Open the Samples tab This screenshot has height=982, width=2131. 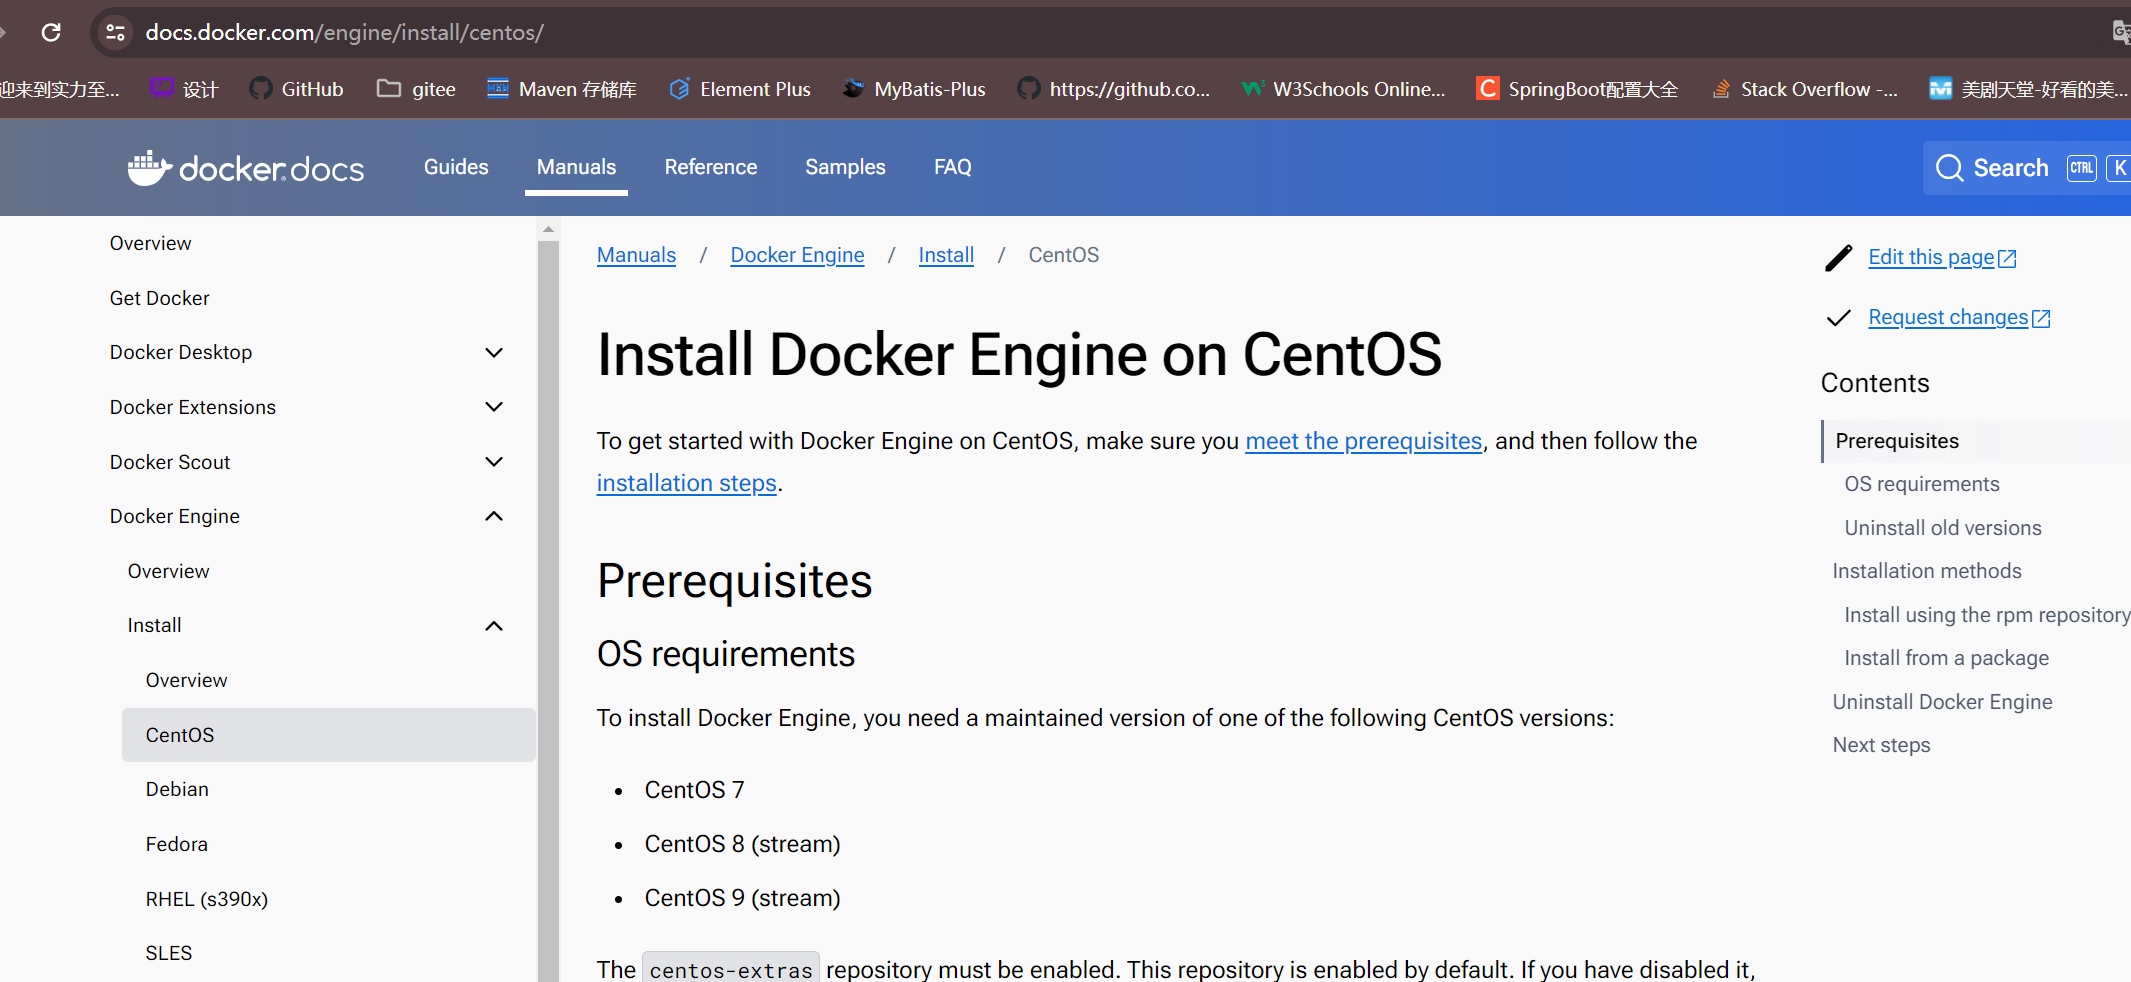[845, 167]
